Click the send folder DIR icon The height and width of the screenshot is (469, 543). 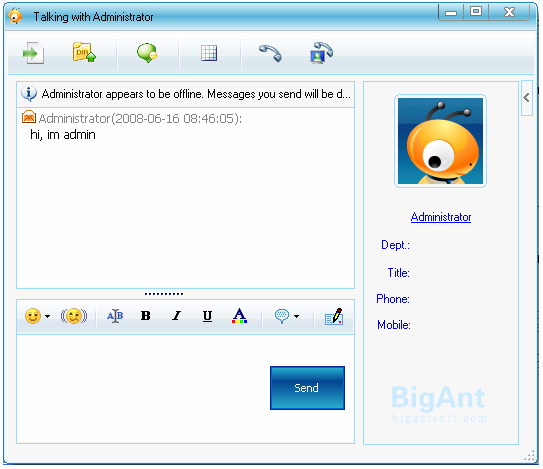pos(84,52)
